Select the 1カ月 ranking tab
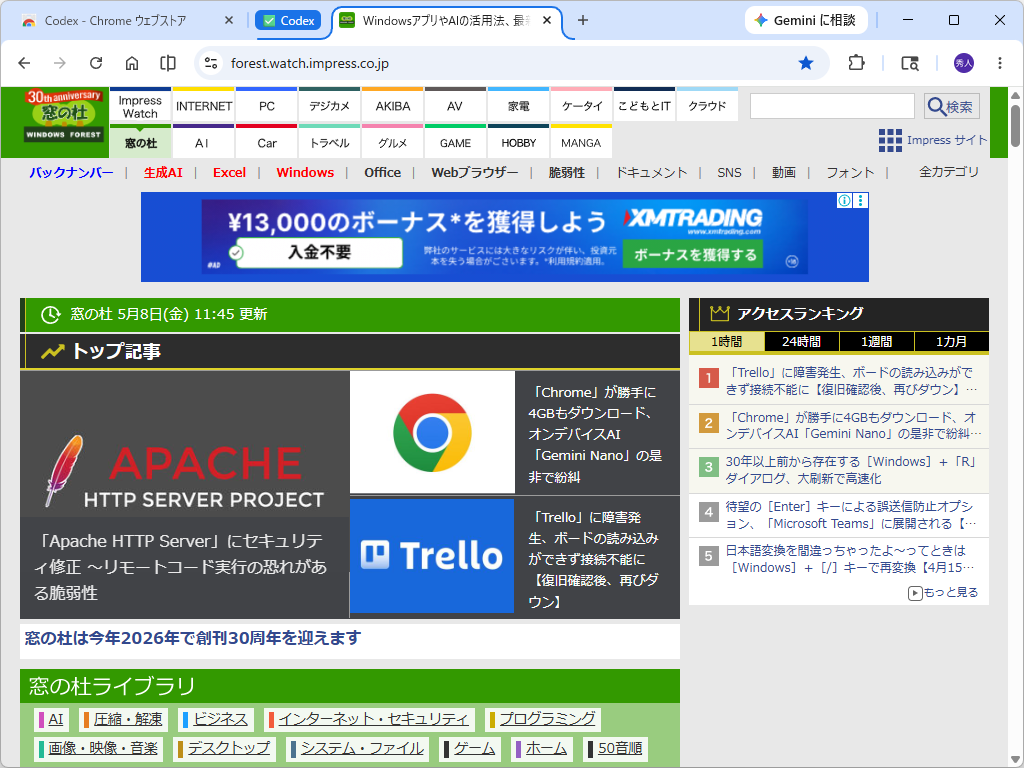Image resolution: width=1024 pixels, height=768 pixels. (x=952, y=342)
